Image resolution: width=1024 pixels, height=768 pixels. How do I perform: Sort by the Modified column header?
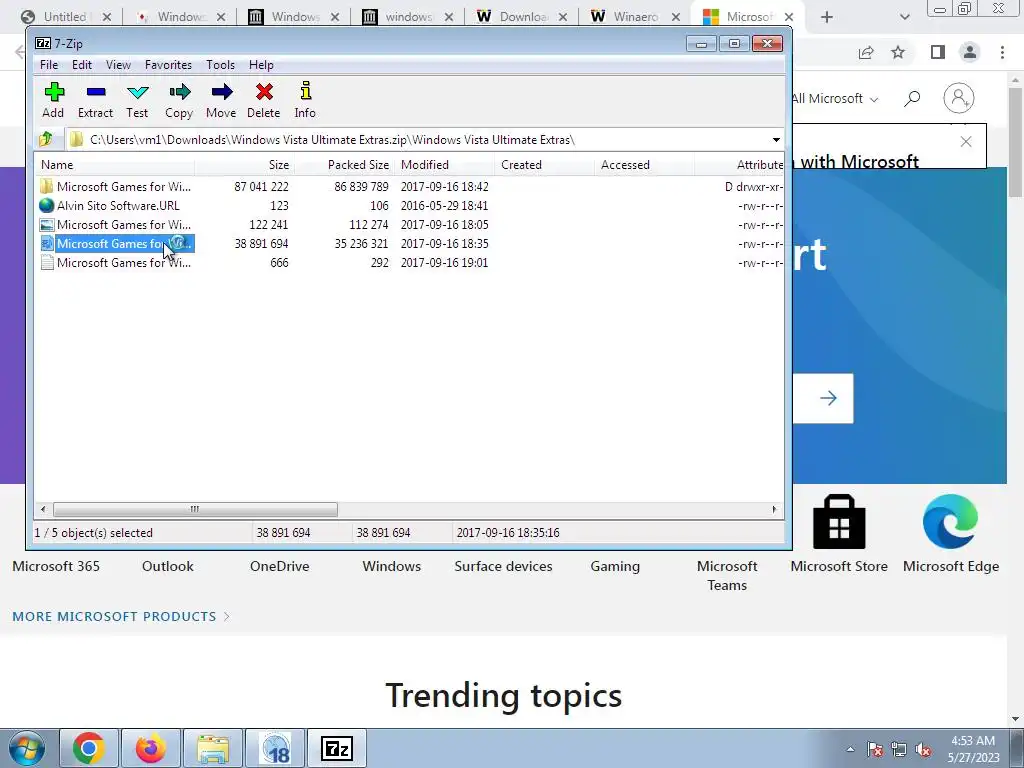[x=445, y=165]
